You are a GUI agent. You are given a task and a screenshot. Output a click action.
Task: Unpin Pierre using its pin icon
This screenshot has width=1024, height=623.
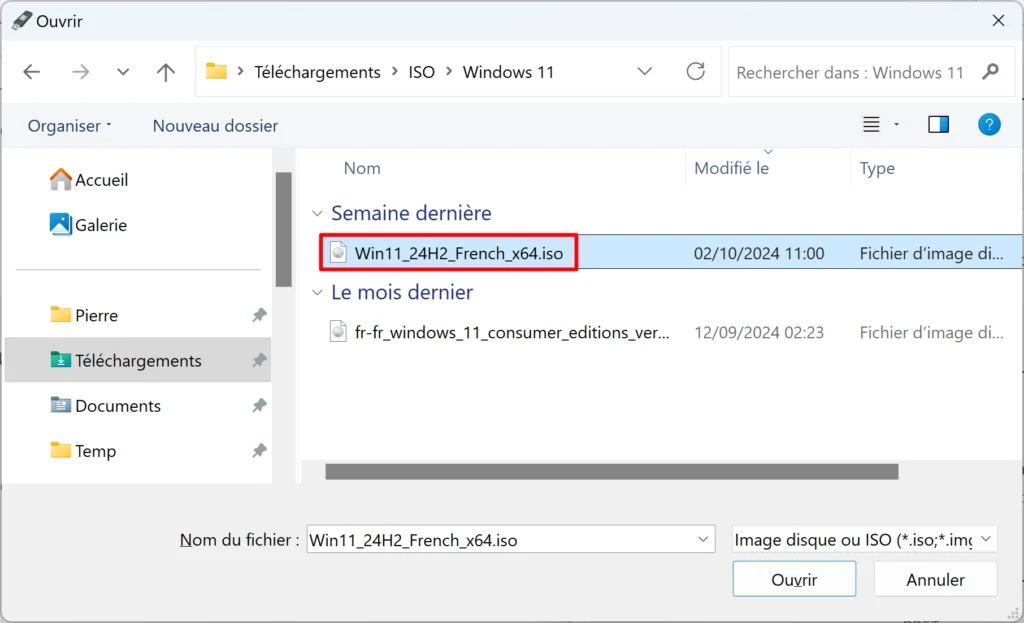[259, 315]
